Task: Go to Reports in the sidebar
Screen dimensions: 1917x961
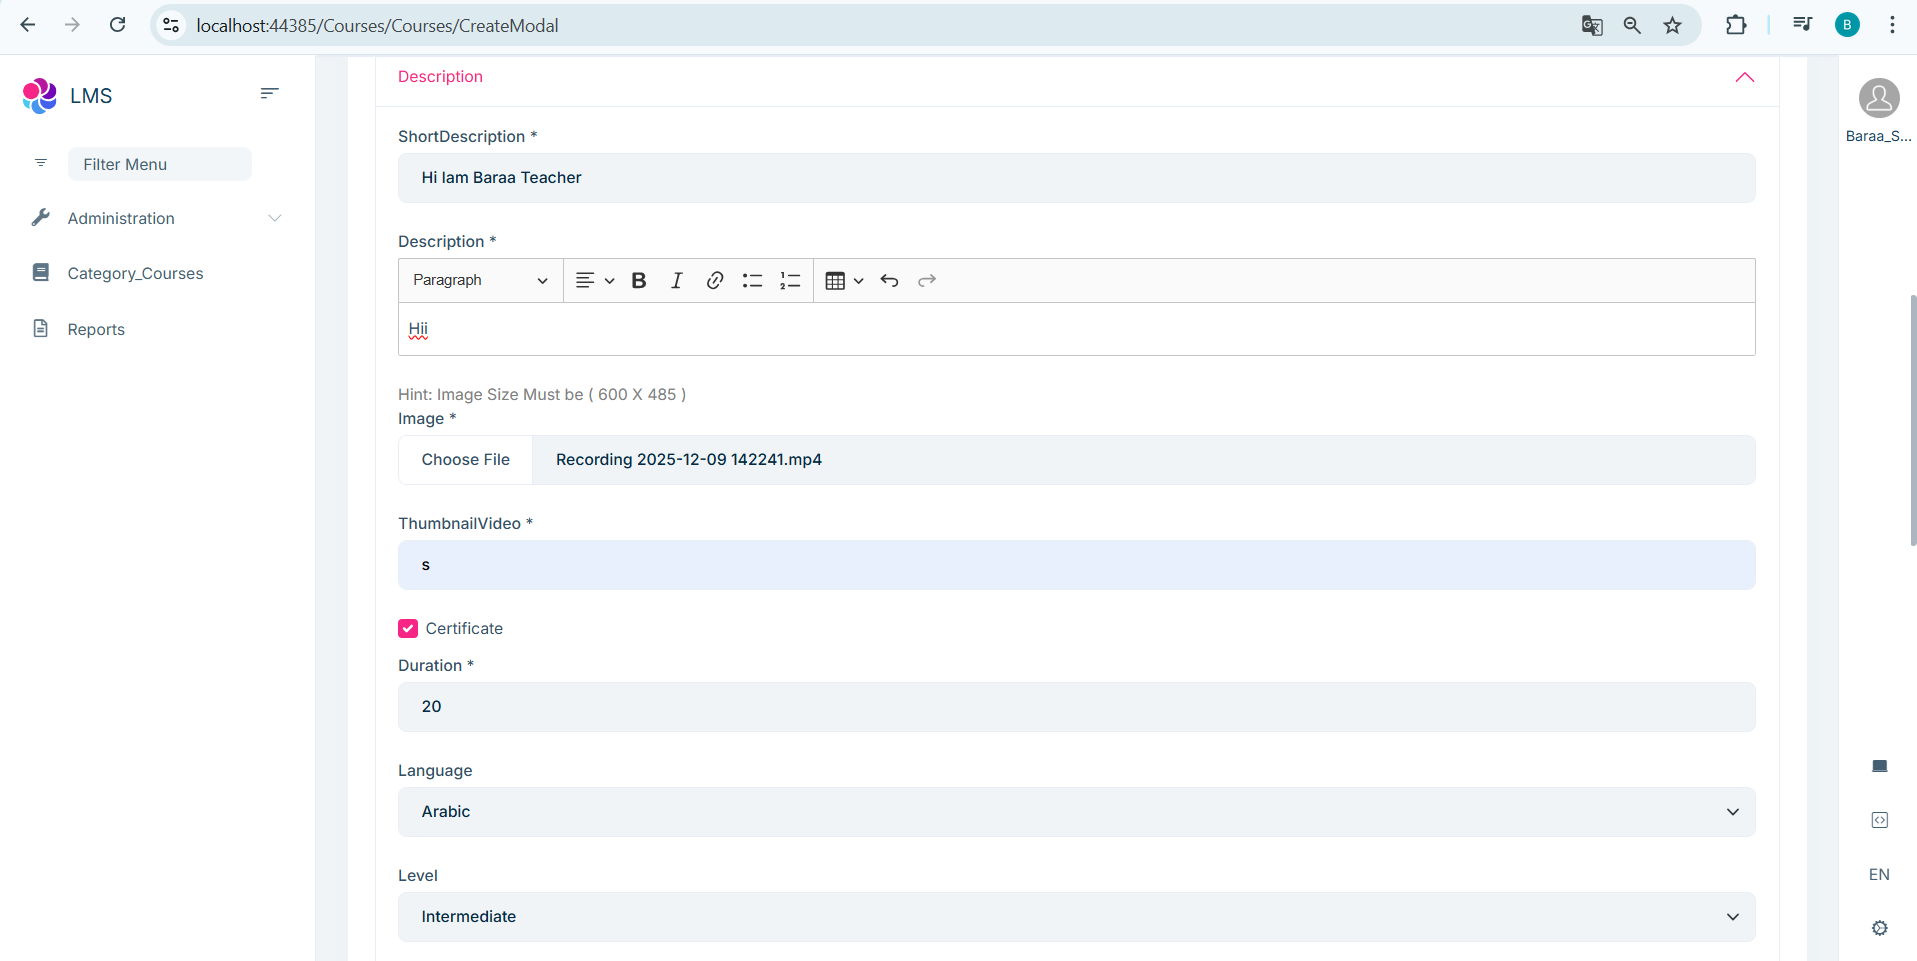Action: click(96, 329)
